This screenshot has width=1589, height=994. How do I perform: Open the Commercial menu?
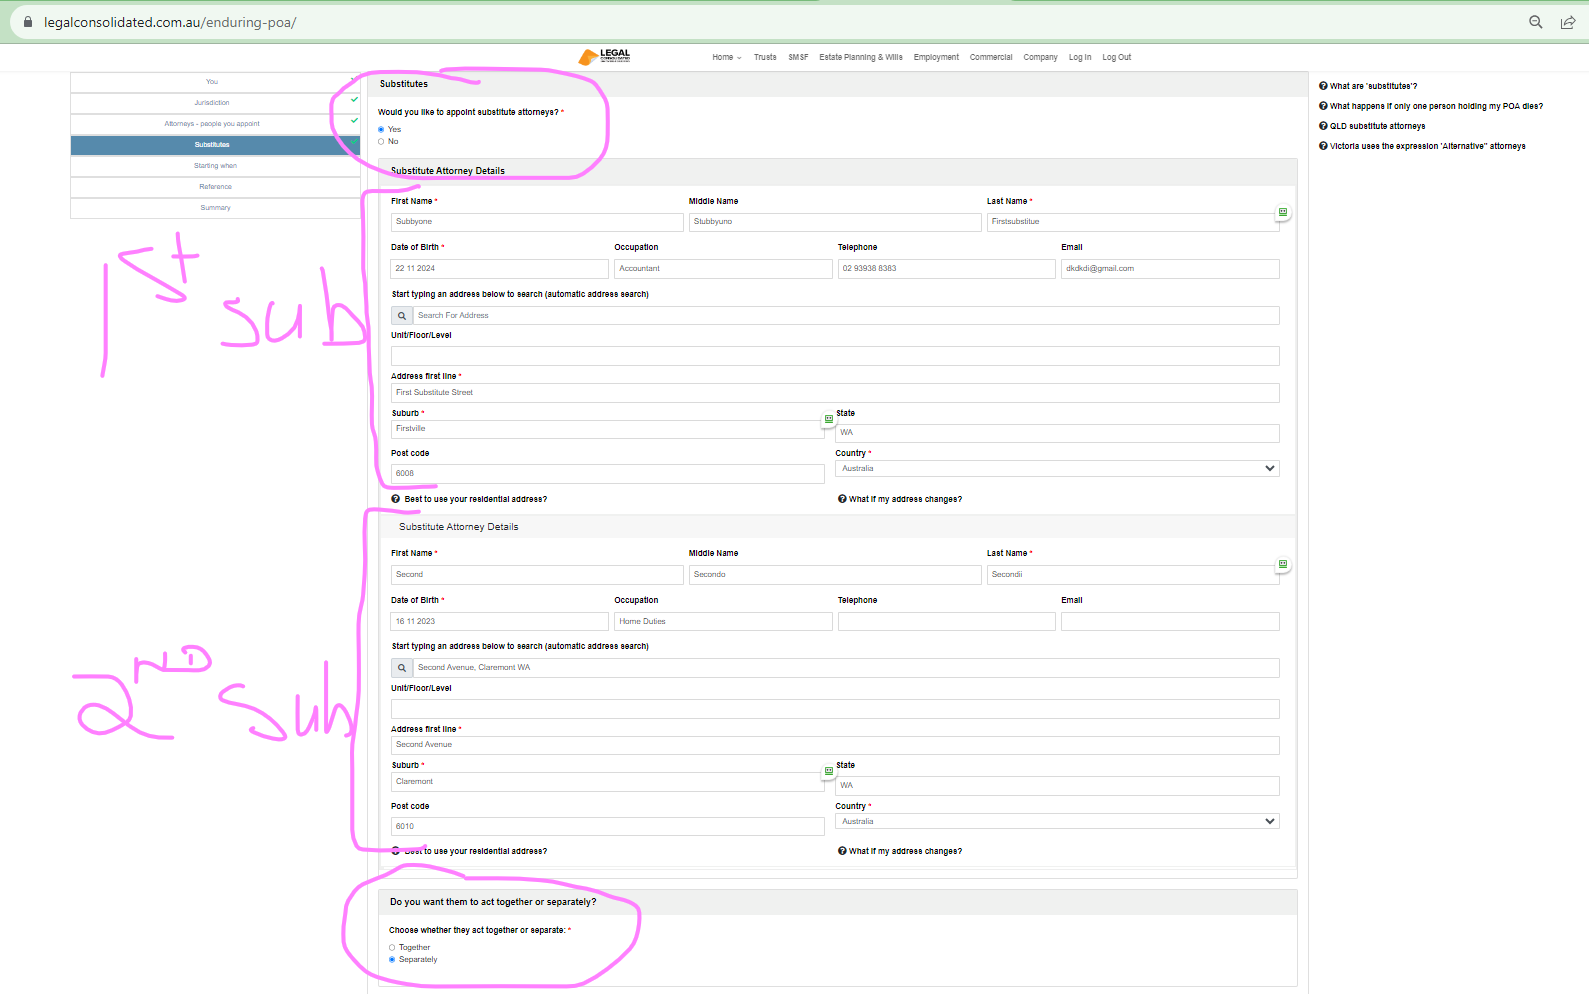coord(991,57)
